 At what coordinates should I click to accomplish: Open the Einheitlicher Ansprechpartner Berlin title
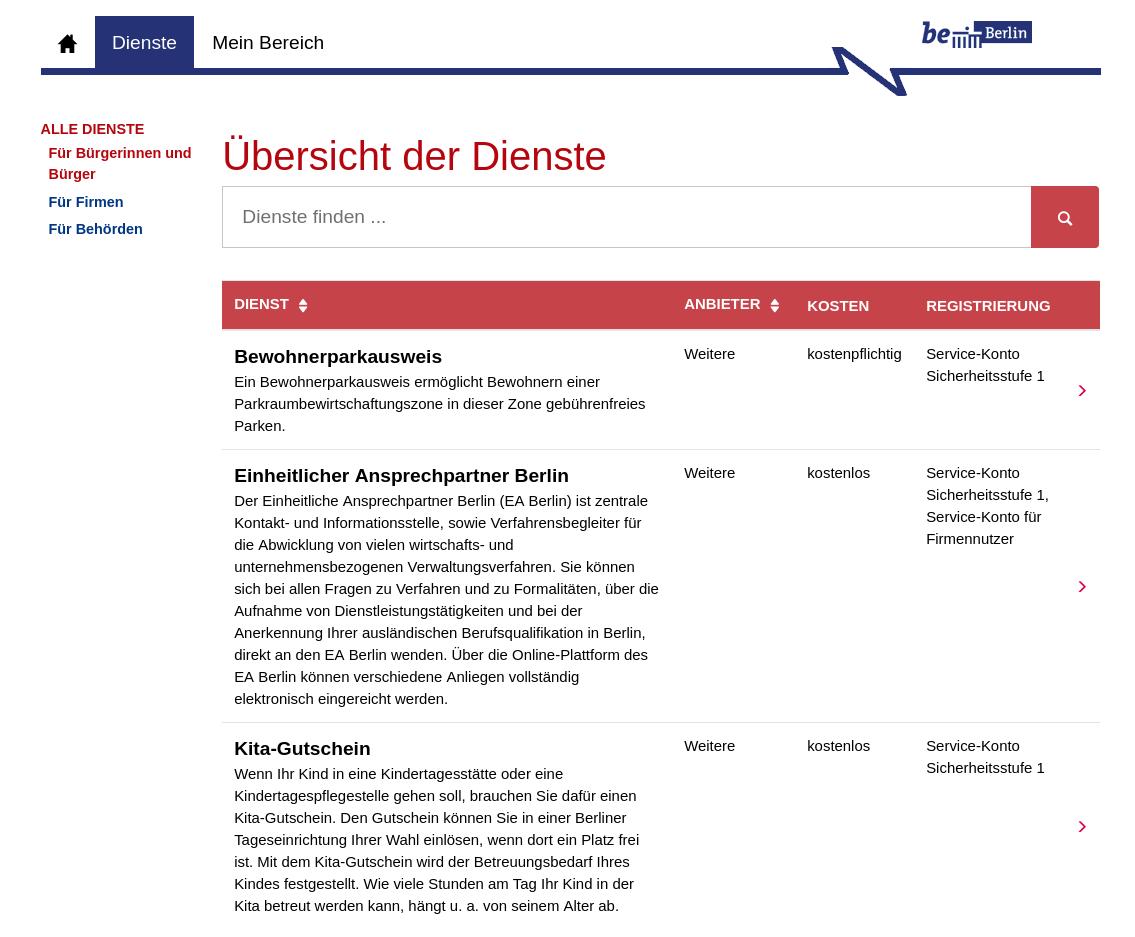coord(401,476)
